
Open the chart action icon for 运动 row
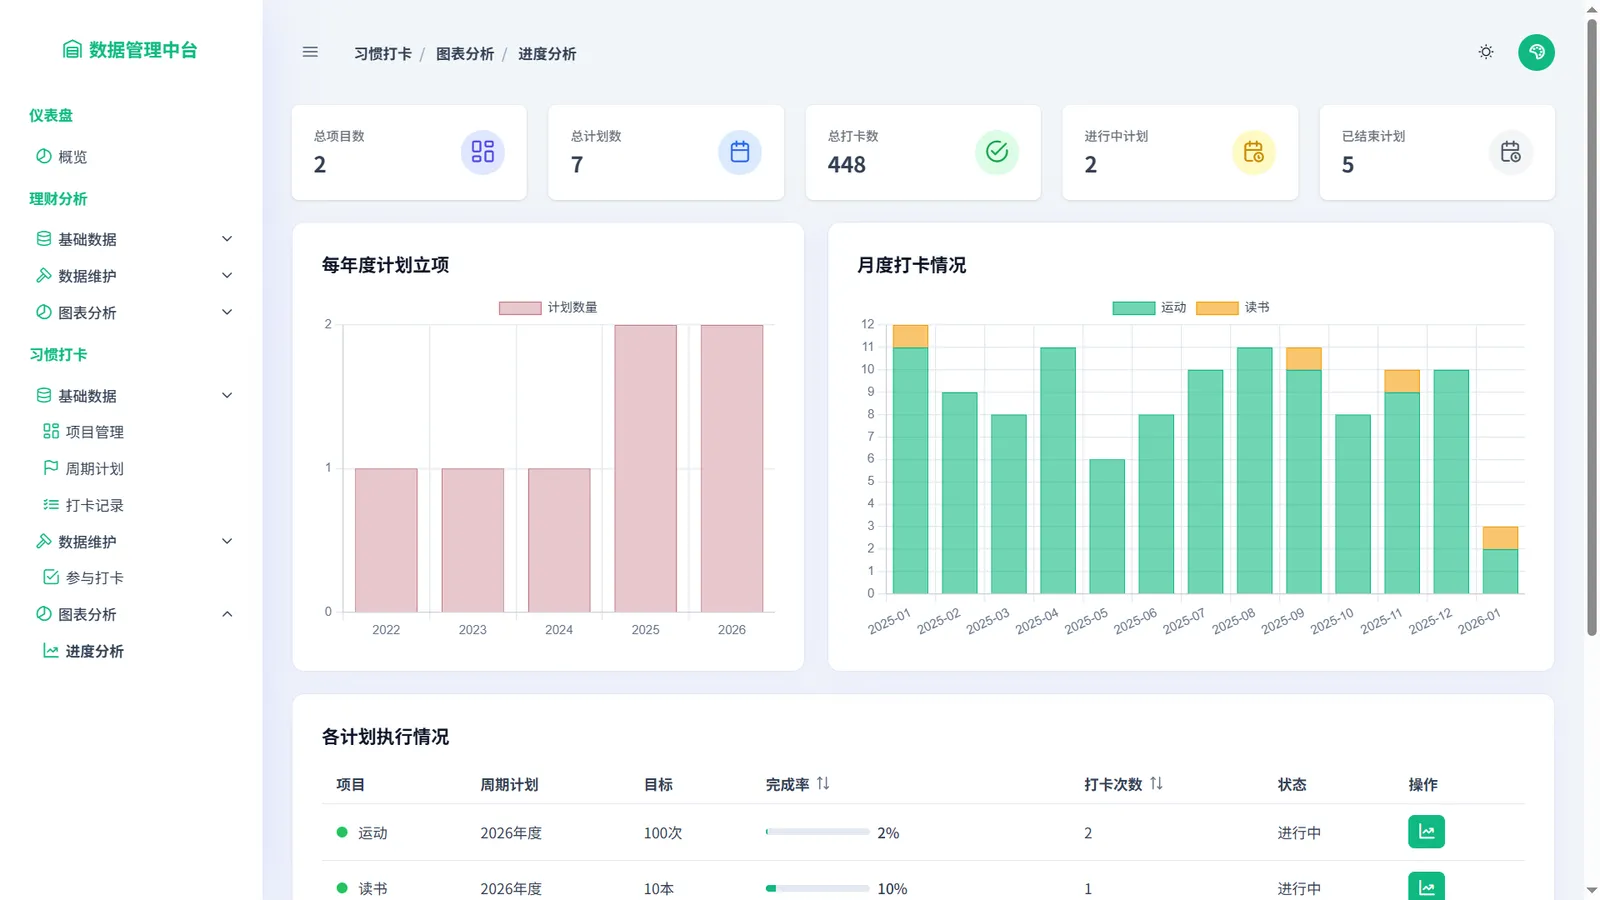(x=1426, y=831)
